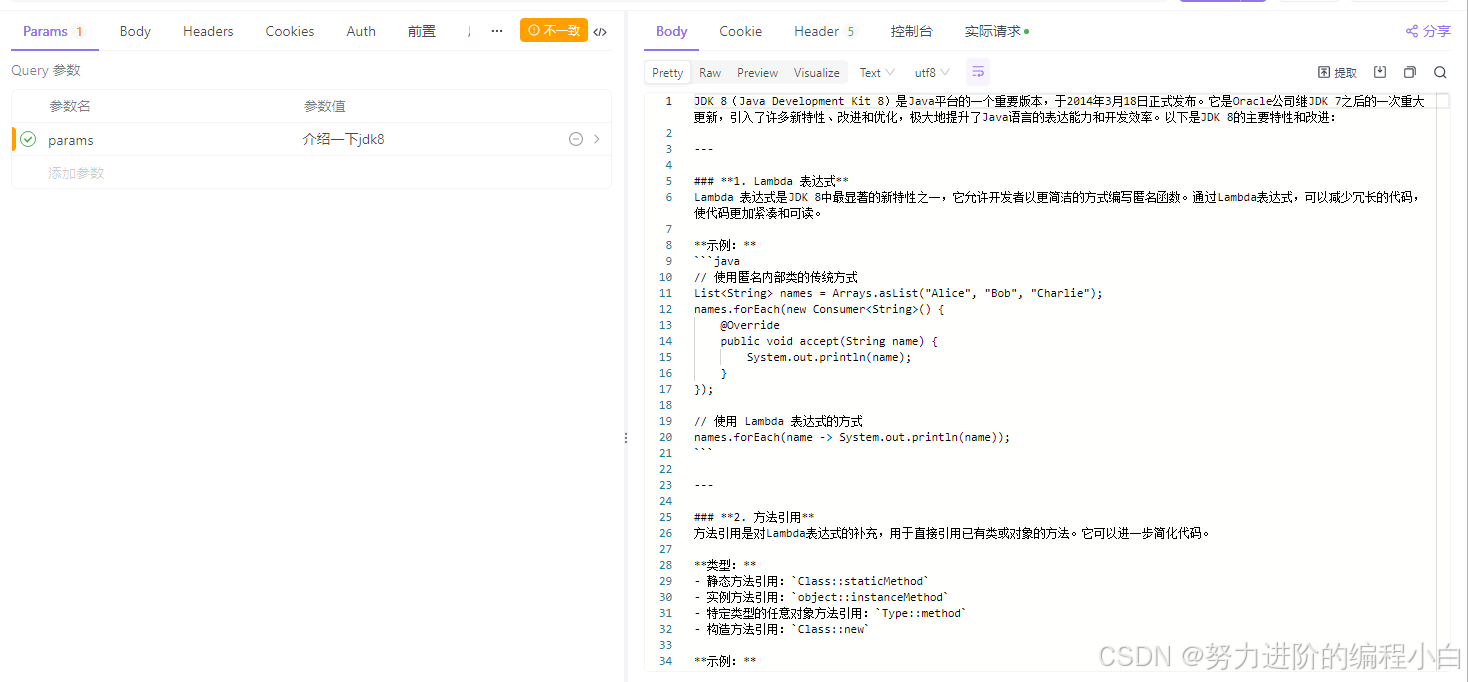Click the download response icon
The height and width of the screenshot is (682, 1468).
click(x=1380, y=72)
